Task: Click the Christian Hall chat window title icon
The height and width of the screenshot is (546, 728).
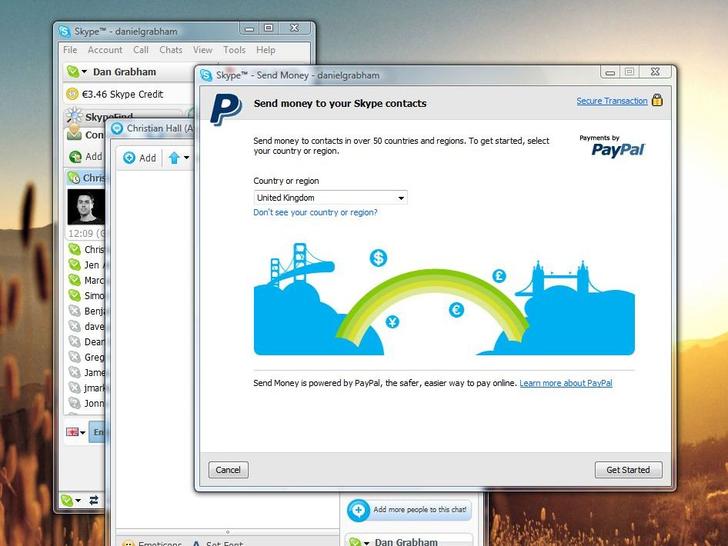Action: [117, 128]
